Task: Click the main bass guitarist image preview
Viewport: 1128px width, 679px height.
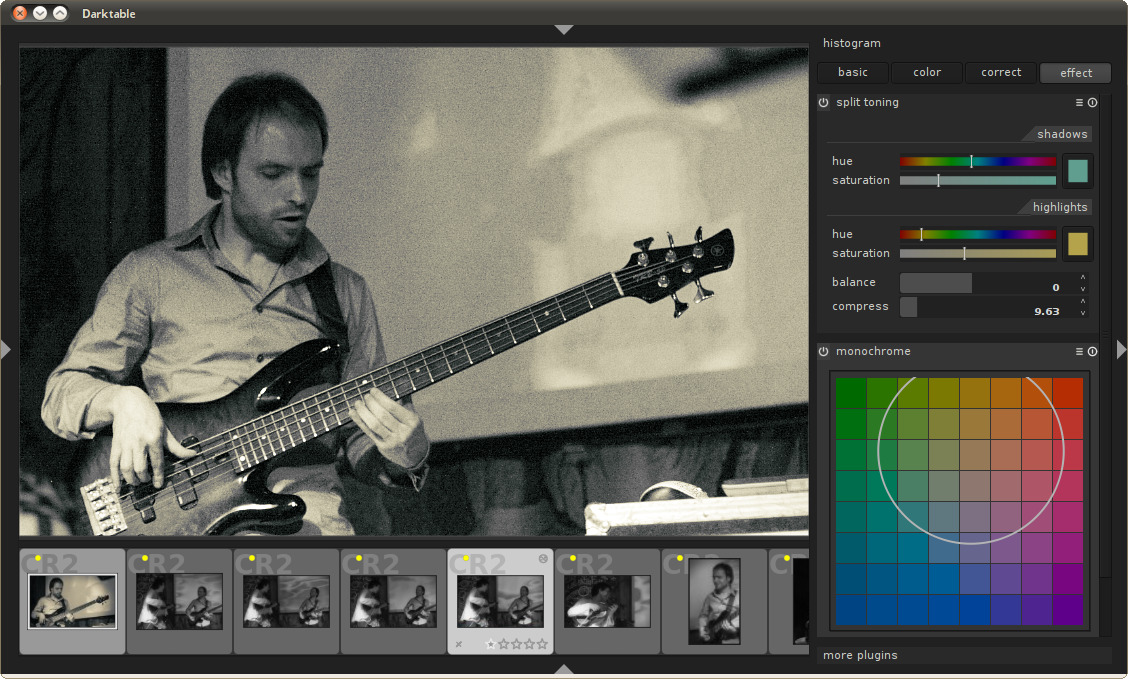Action: (414, 291)
